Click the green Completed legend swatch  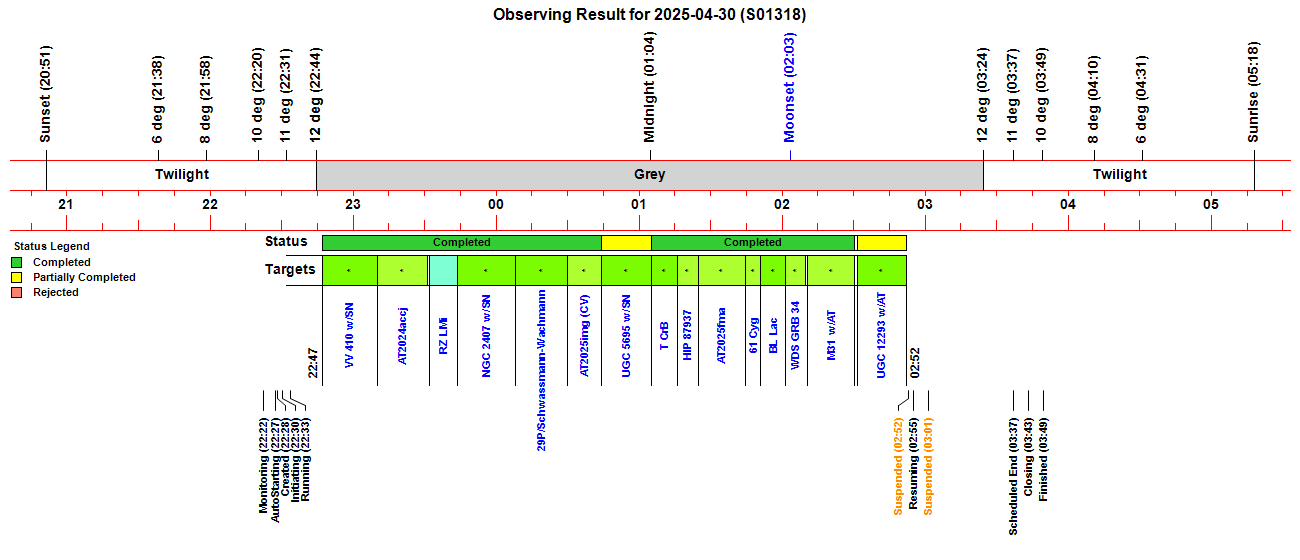(x=16, y=262)
